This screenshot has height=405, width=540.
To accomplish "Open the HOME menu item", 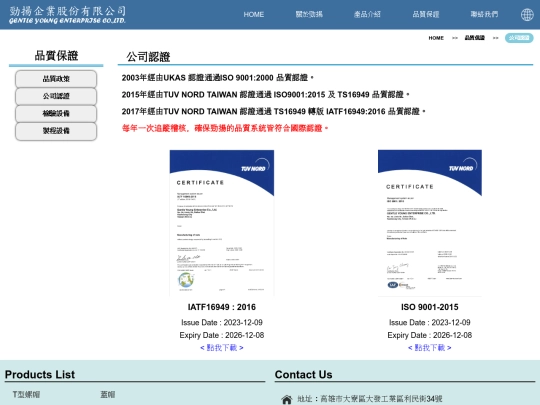I will pos(254,14).
